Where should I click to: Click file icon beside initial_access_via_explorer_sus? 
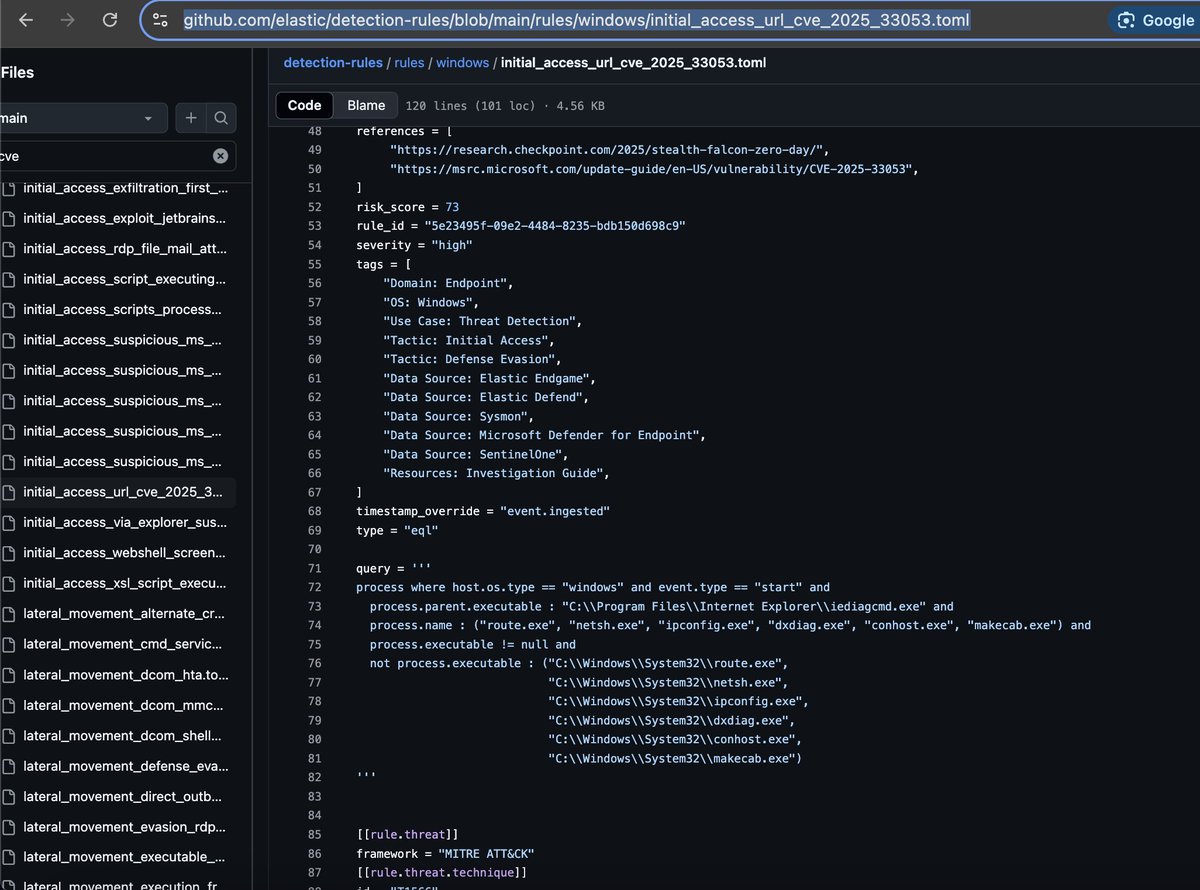pyautogui.click(x=8, y=523)
